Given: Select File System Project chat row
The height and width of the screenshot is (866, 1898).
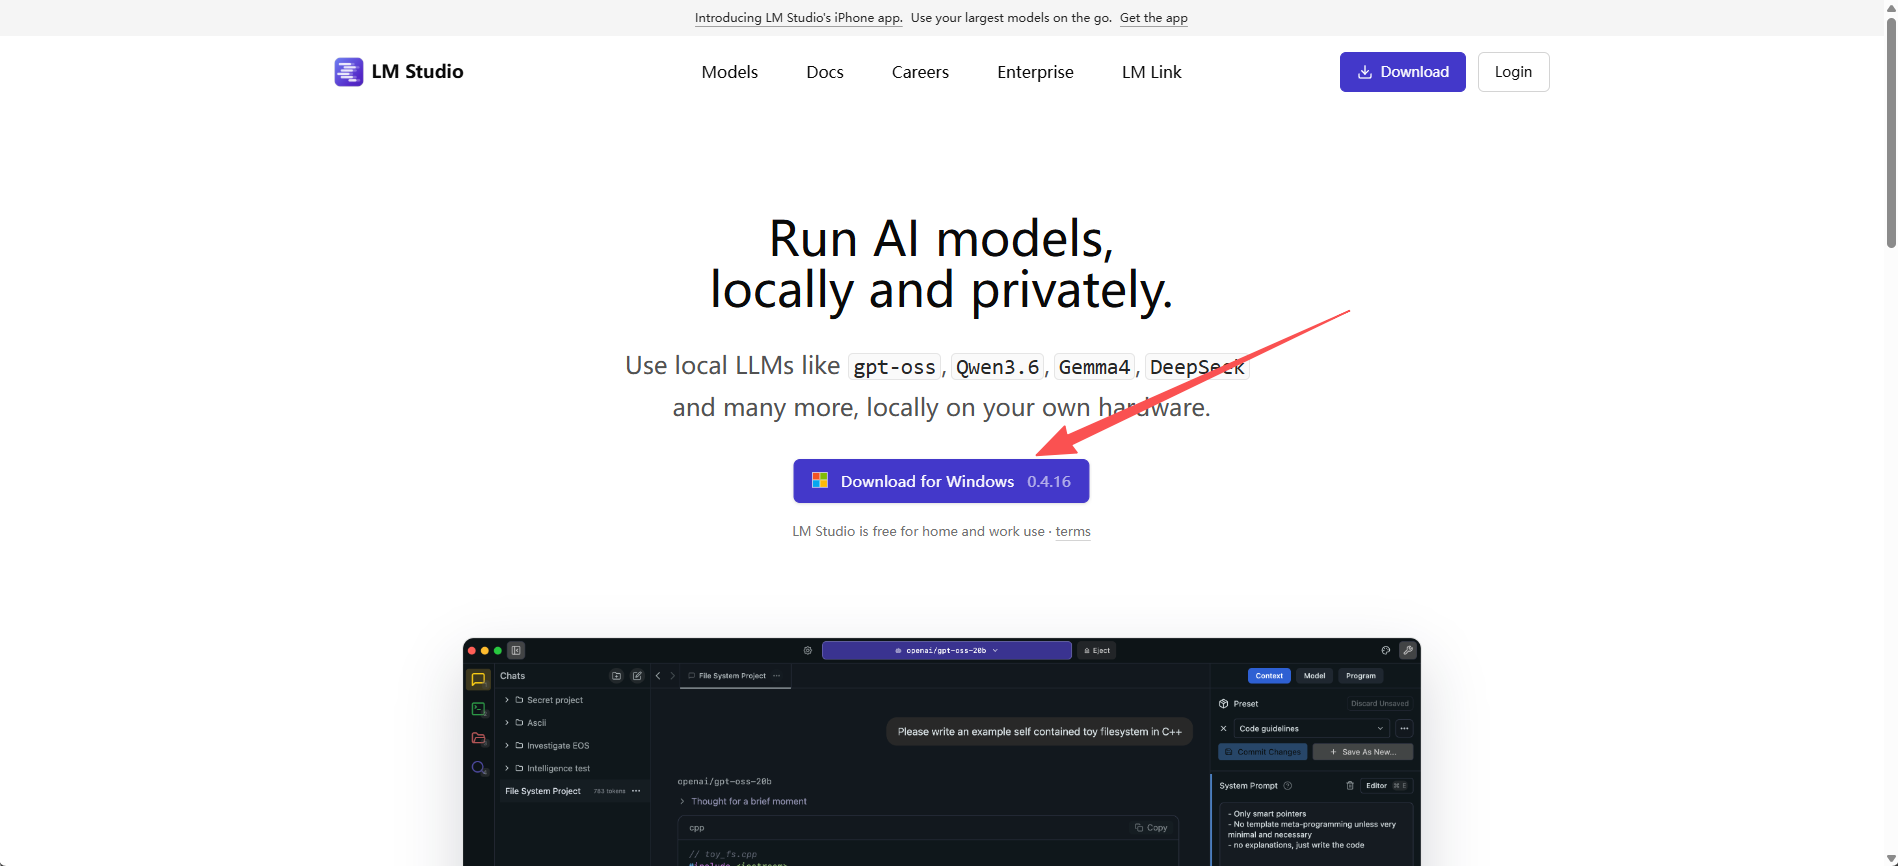Looking at the screenshot, I should pos(573,791).
